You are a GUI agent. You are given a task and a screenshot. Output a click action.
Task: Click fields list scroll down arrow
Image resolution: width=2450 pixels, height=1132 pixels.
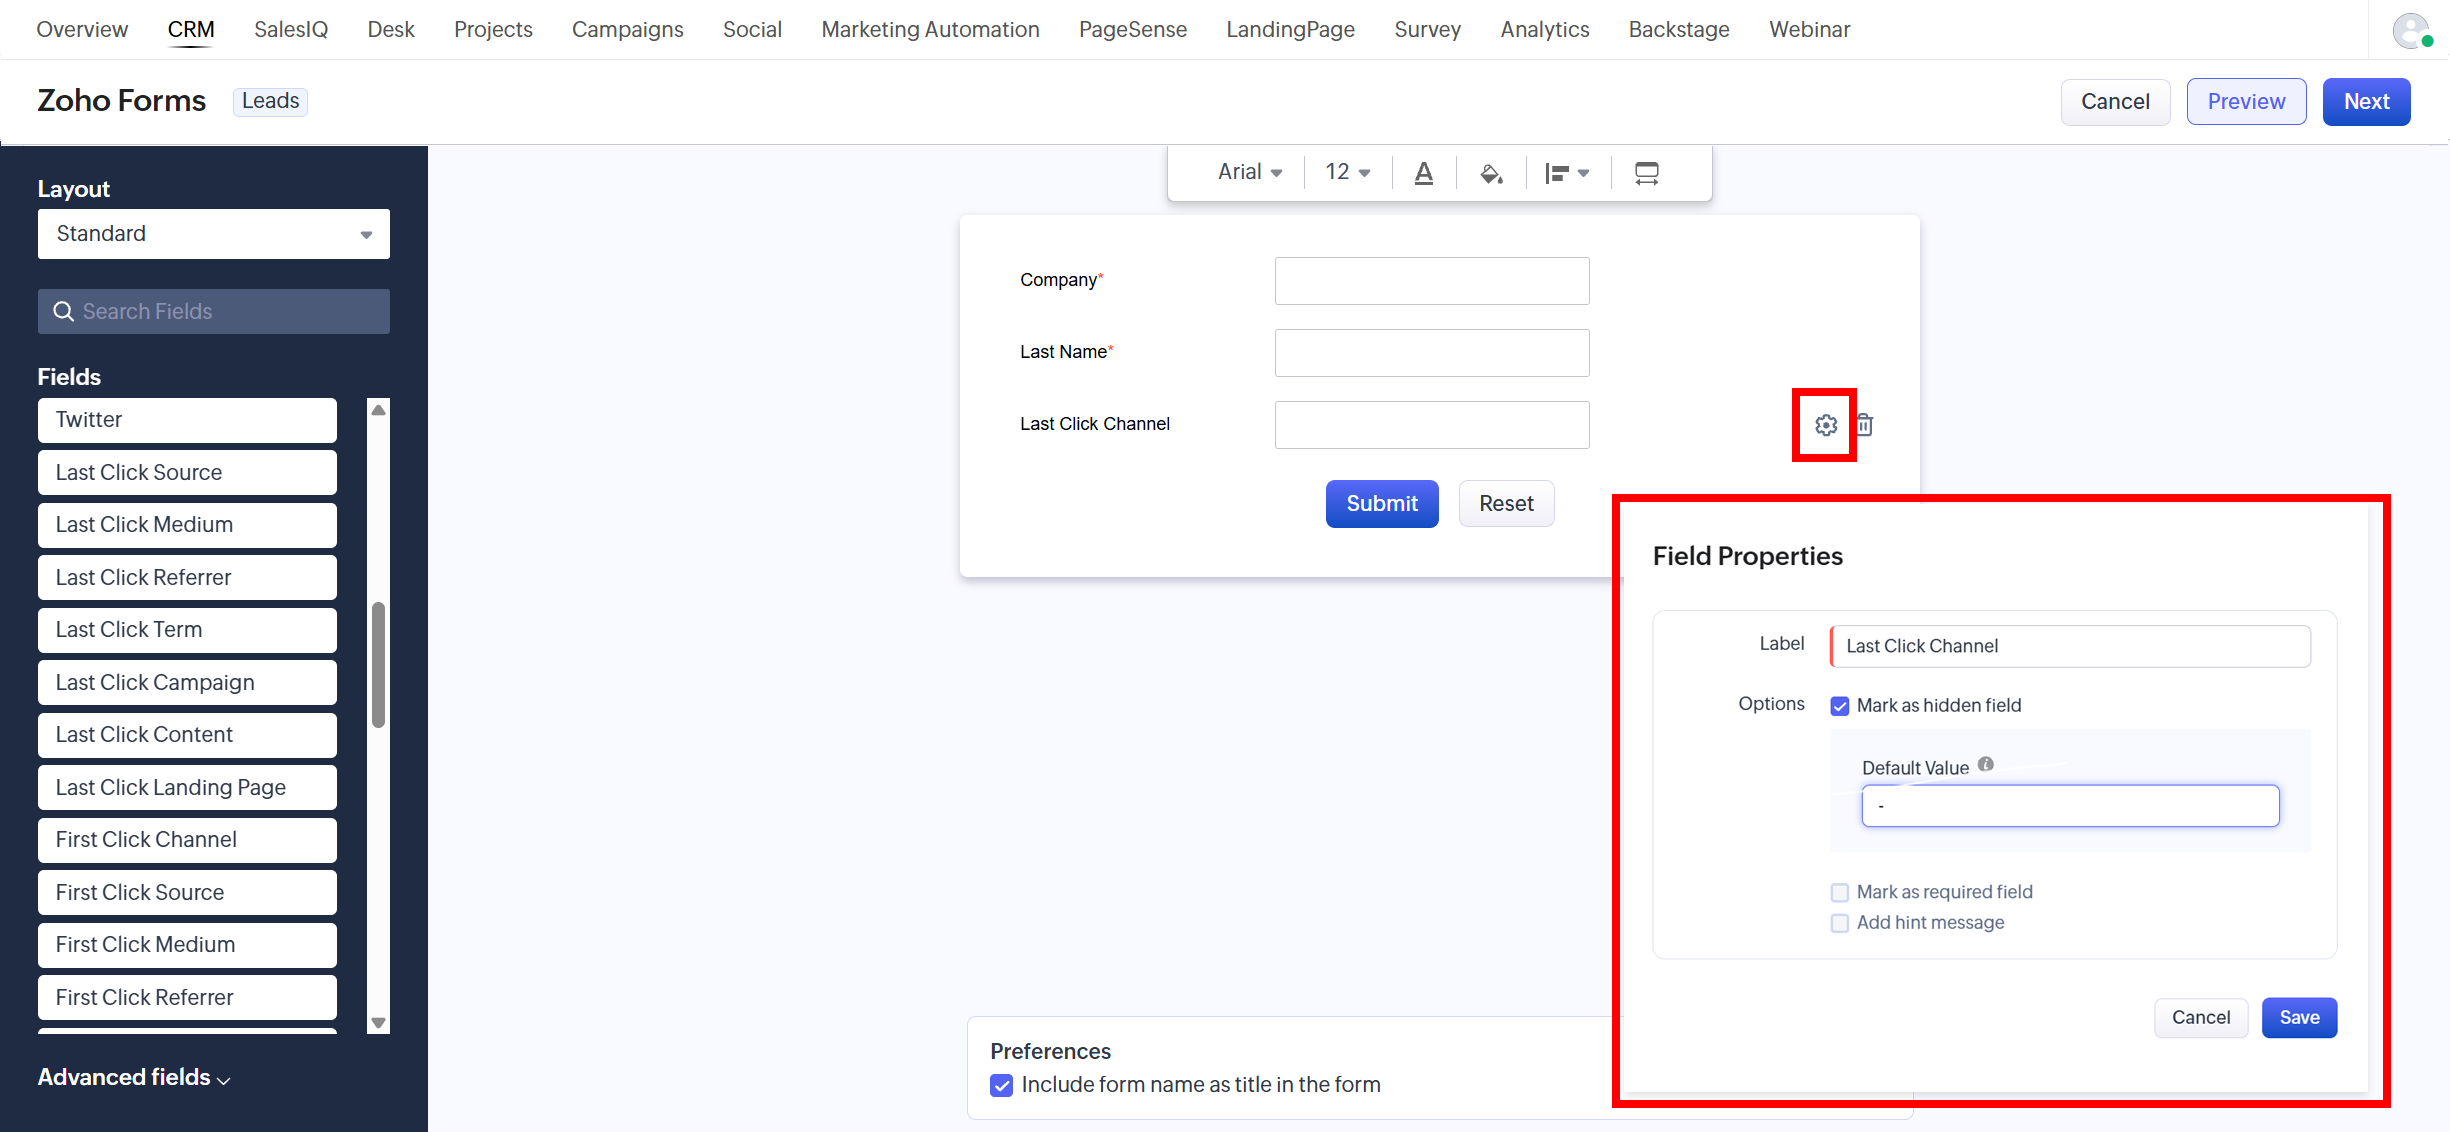click(x=378, y=1022)
